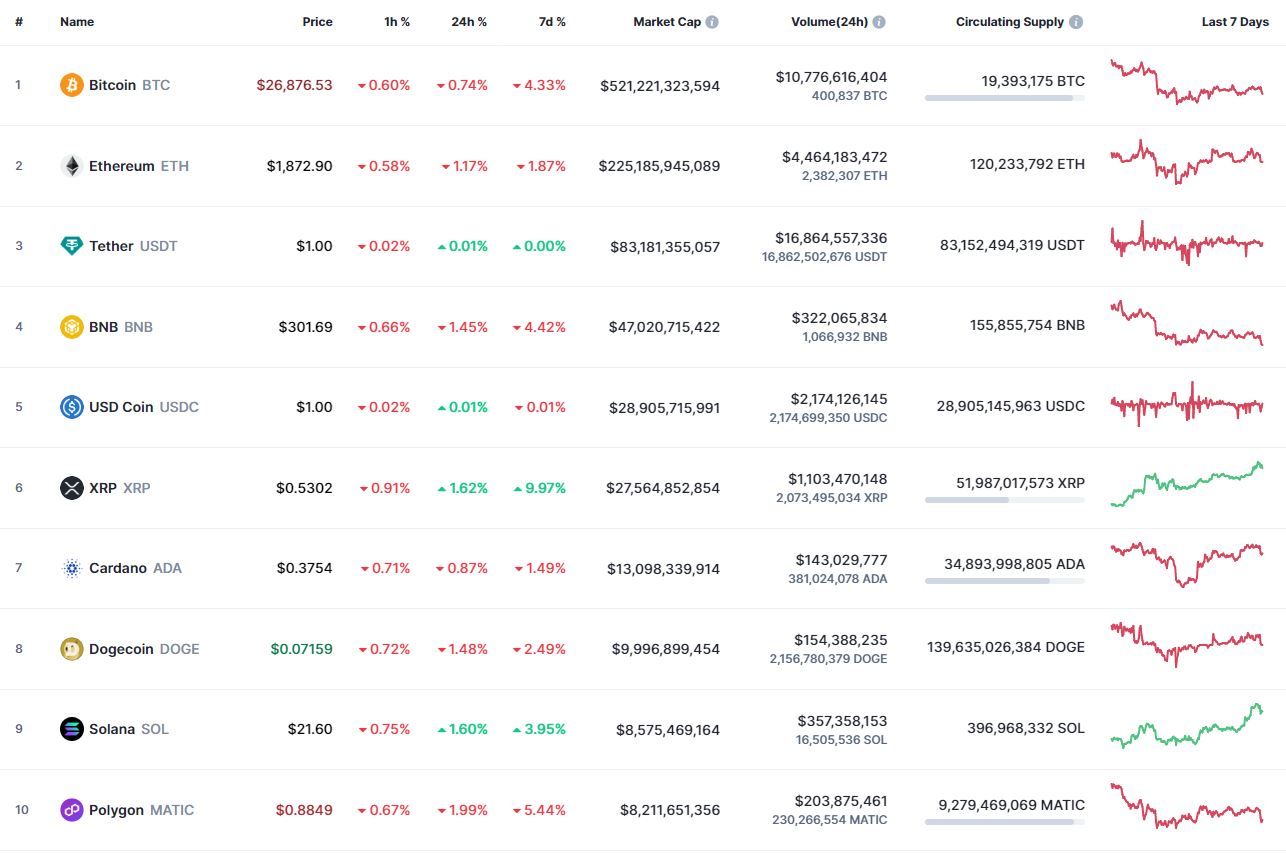Click the Tether logo icon
Viewport: 1286px width, 853px height.
click(71, 246)
